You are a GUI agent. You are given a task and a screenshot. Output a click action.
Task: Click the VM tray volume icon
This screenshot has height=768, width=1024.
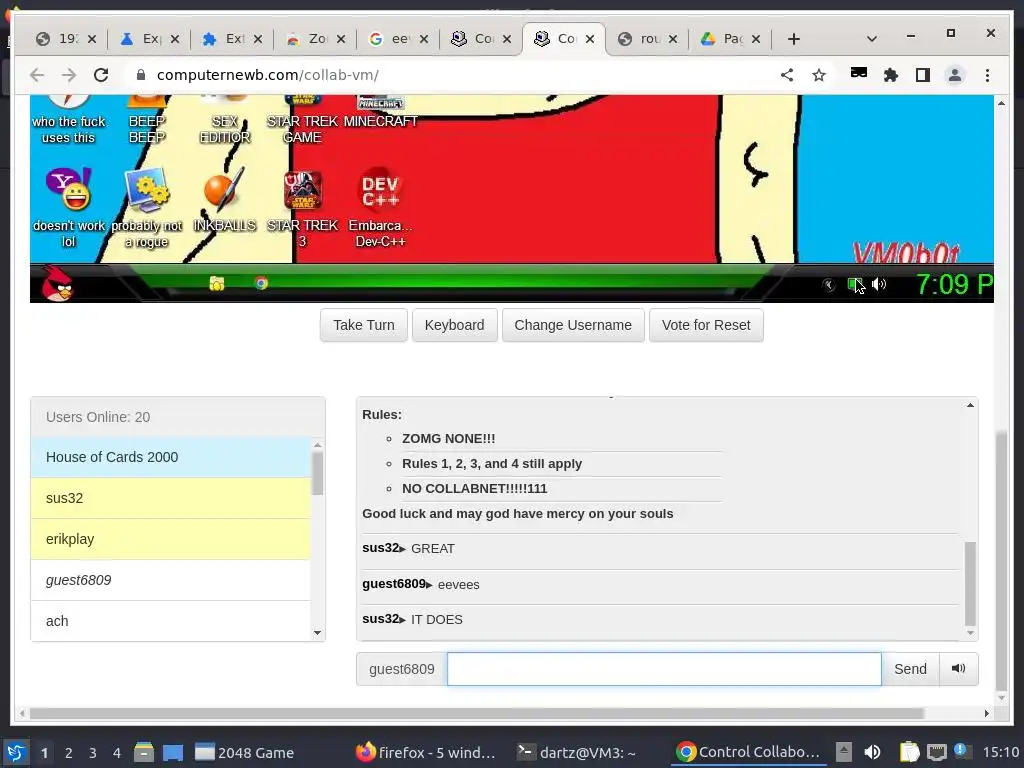[879, 284]
